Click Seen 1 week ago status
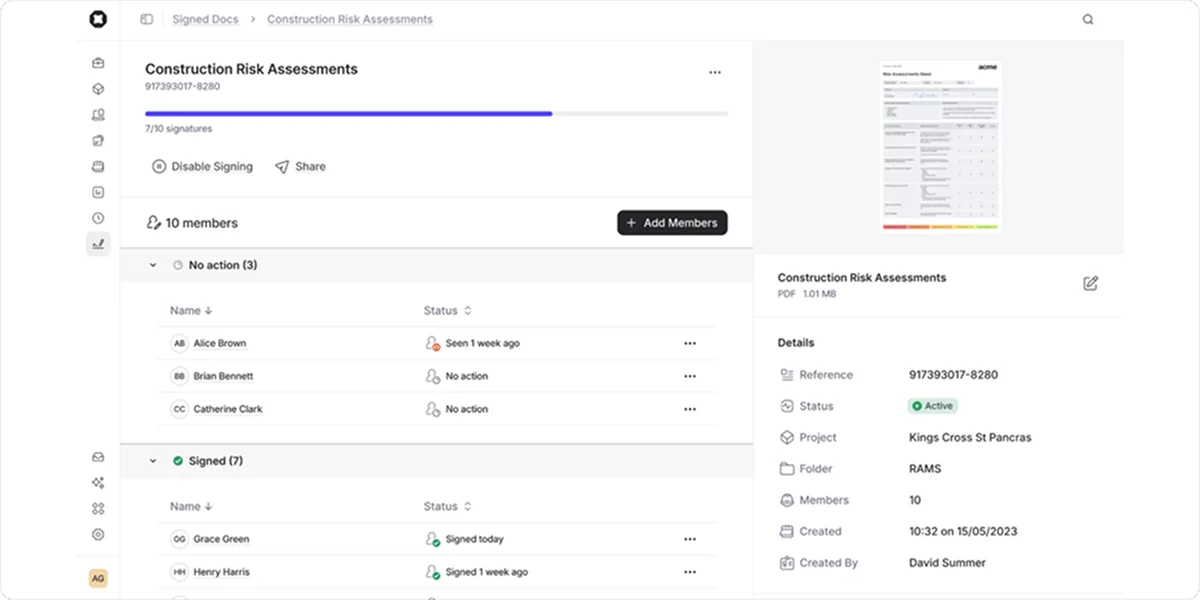Viewport: 1200px width, 600px height. [482, 343]
